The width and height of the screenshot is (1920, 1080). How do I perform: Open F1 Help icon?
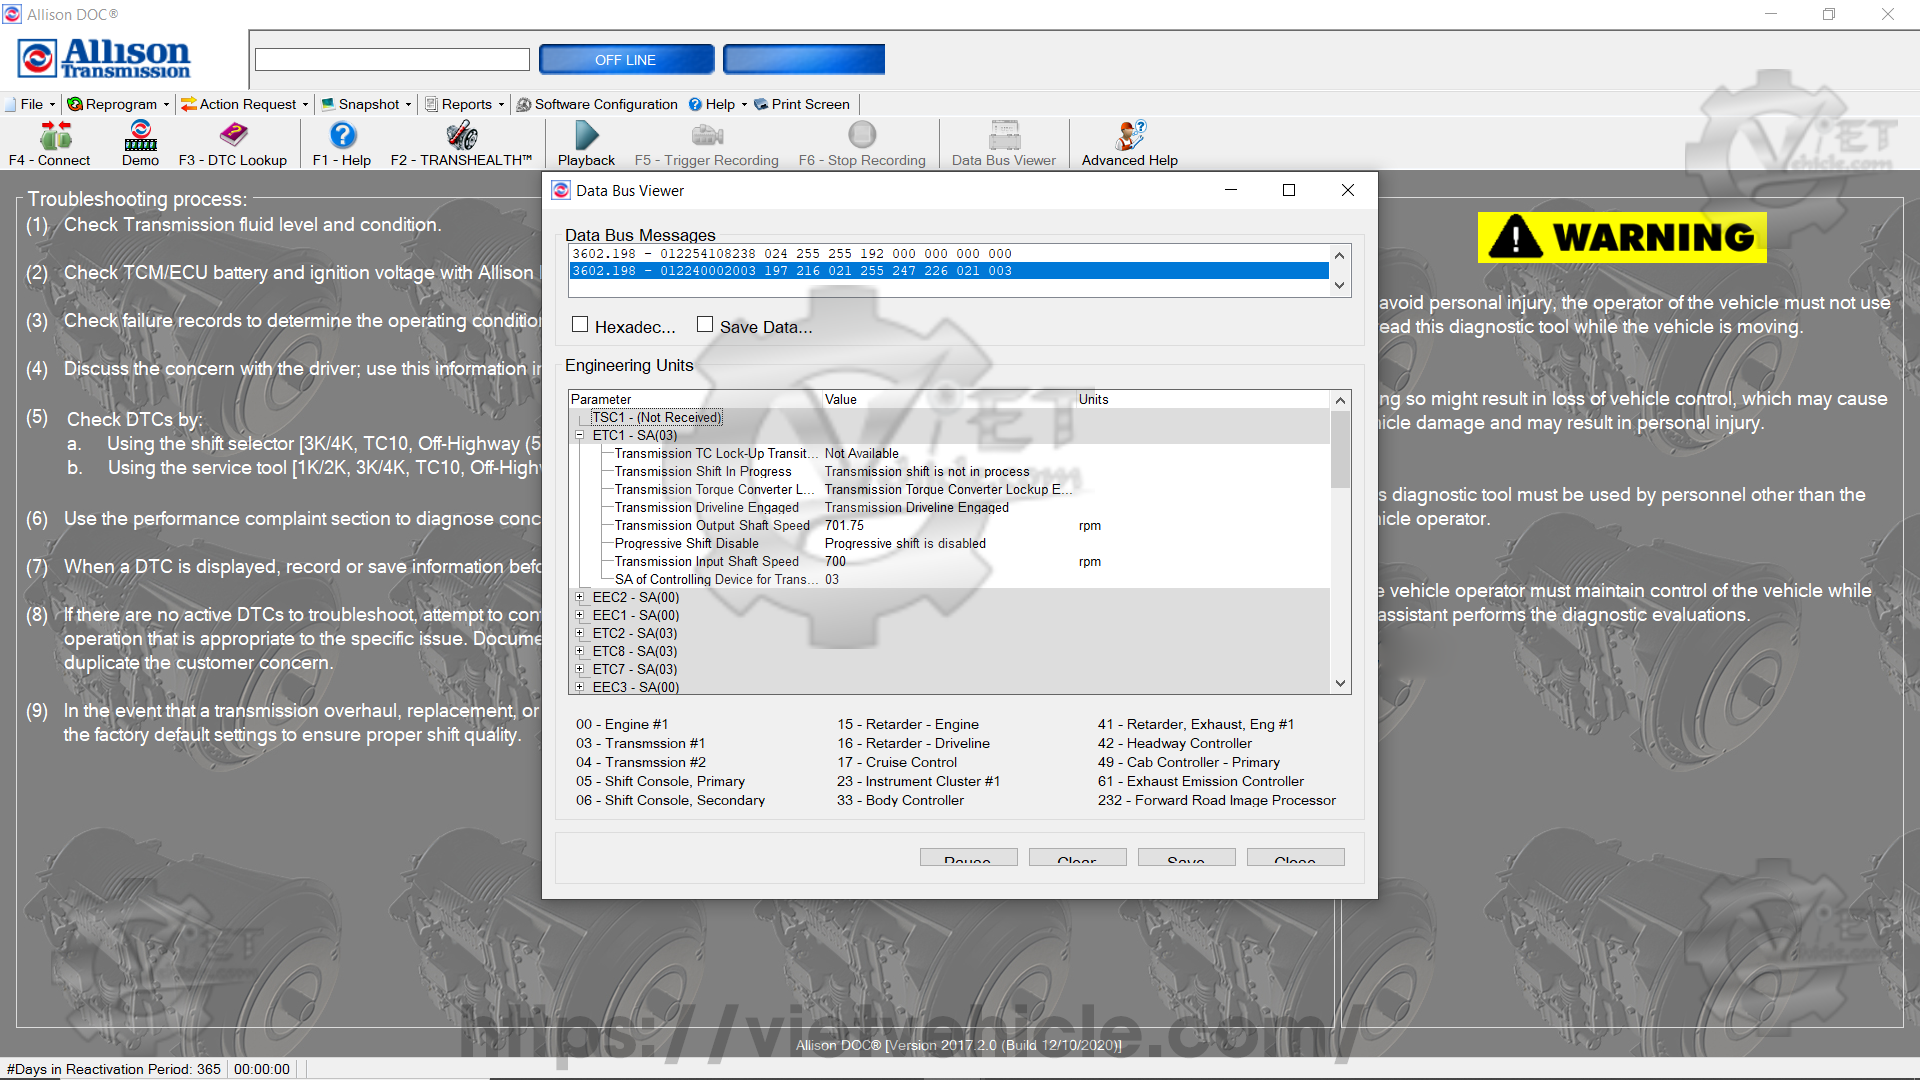(342, 143)
